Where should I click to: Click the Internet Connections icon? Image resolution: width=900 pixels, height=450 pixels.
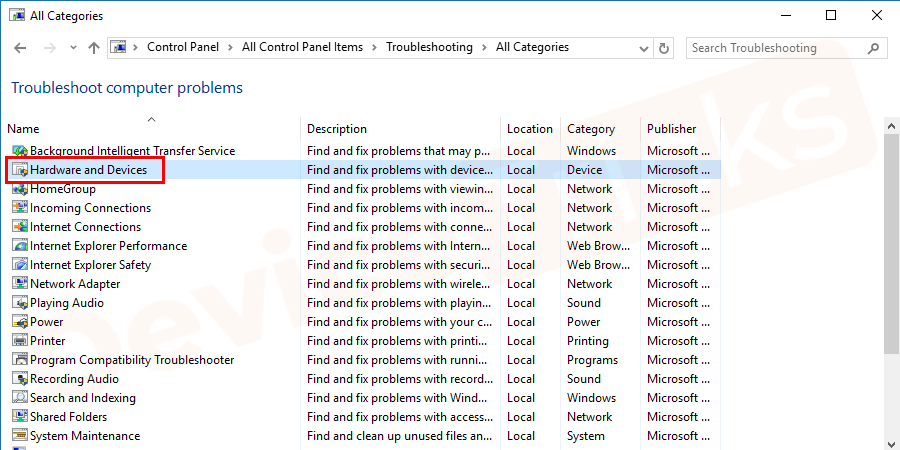(x=20, y=227)
